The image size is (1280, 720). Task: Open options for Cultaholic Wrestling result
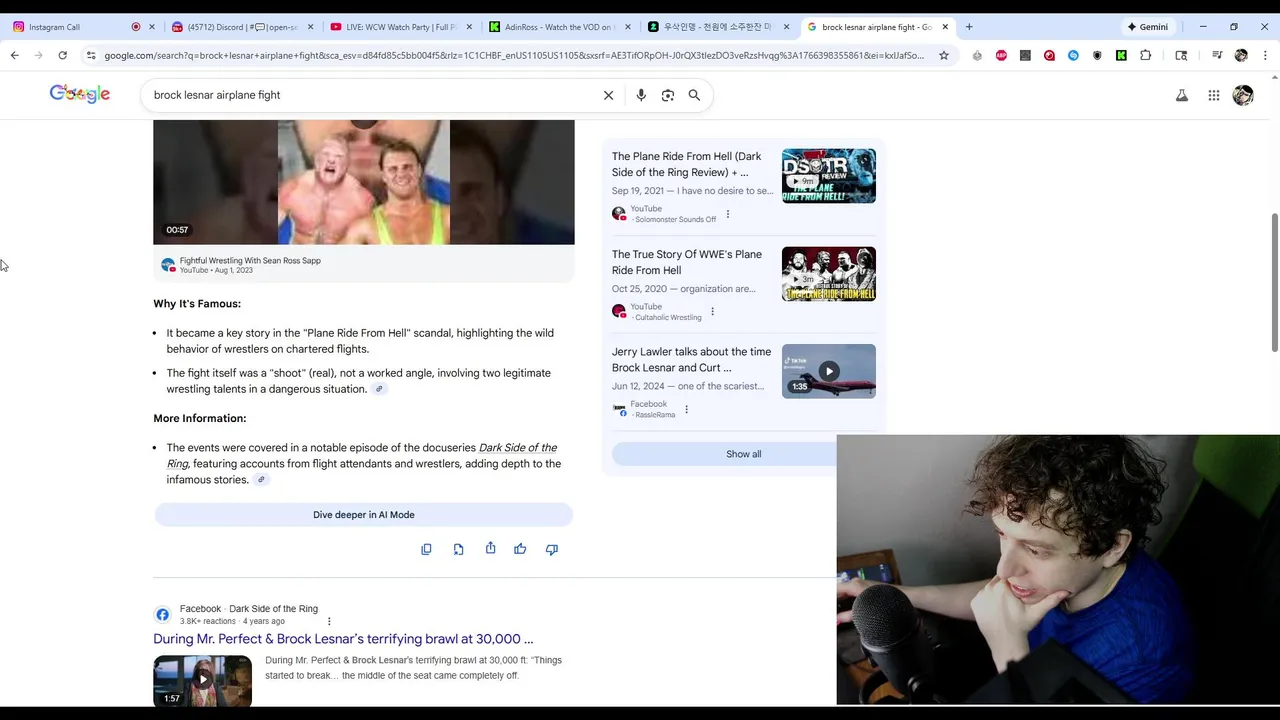coord(712,311)
